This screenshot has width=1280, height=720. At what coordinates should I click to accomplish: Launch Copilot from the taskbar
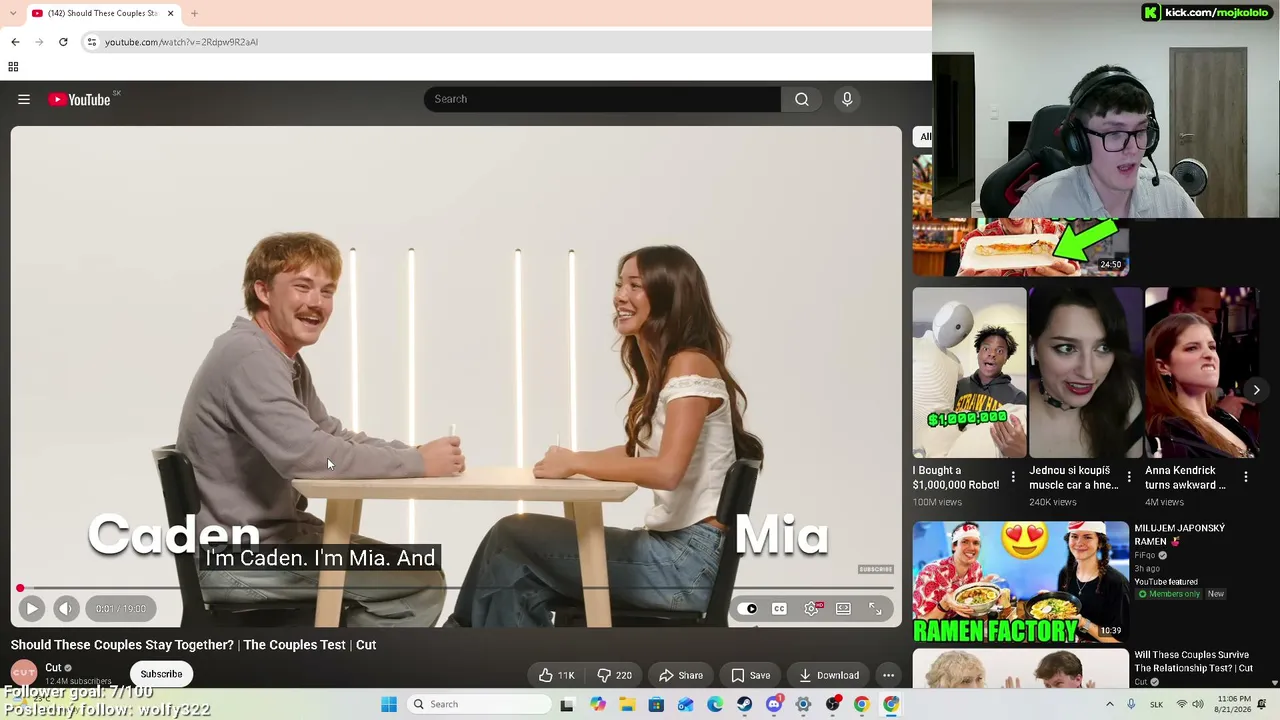597,704
